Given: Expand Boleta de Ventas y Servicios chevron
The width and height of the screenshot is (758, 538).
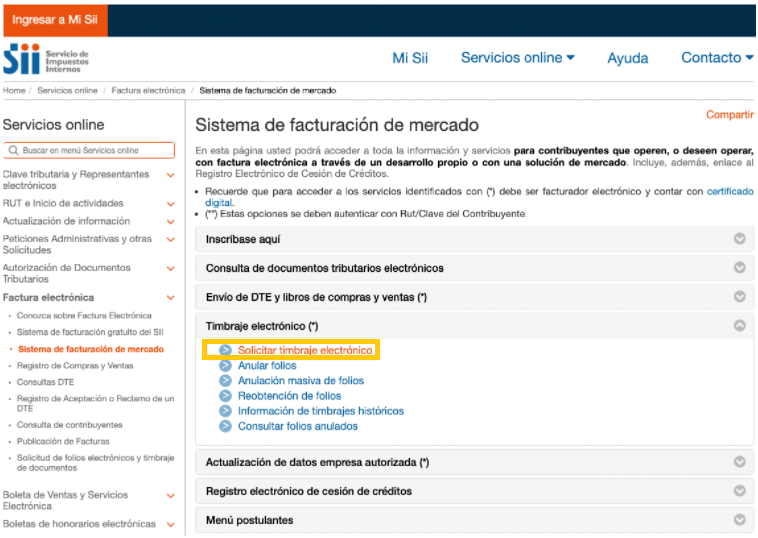Looking at the screenshot, I should [171, 495].
